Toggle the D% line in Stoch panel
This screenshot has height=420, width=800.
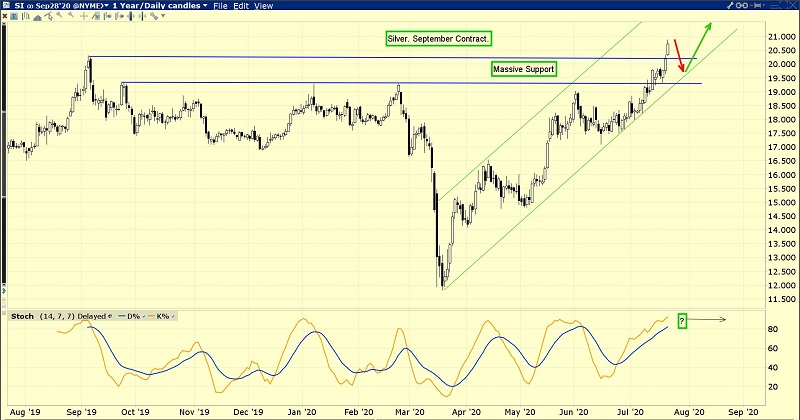pos(132,316)
